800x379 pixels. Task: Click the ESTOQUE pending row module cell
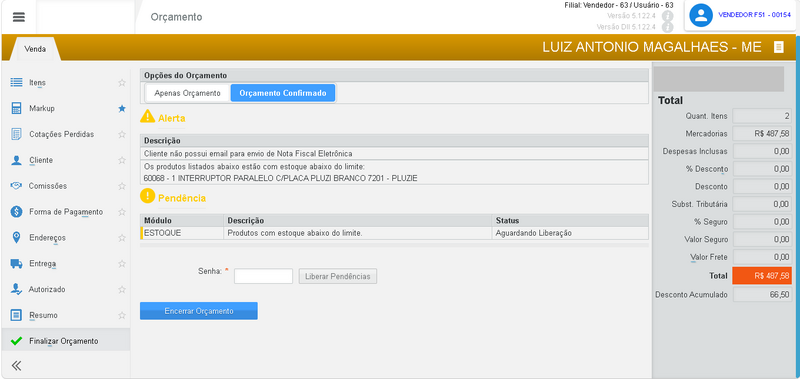(182, 233)
